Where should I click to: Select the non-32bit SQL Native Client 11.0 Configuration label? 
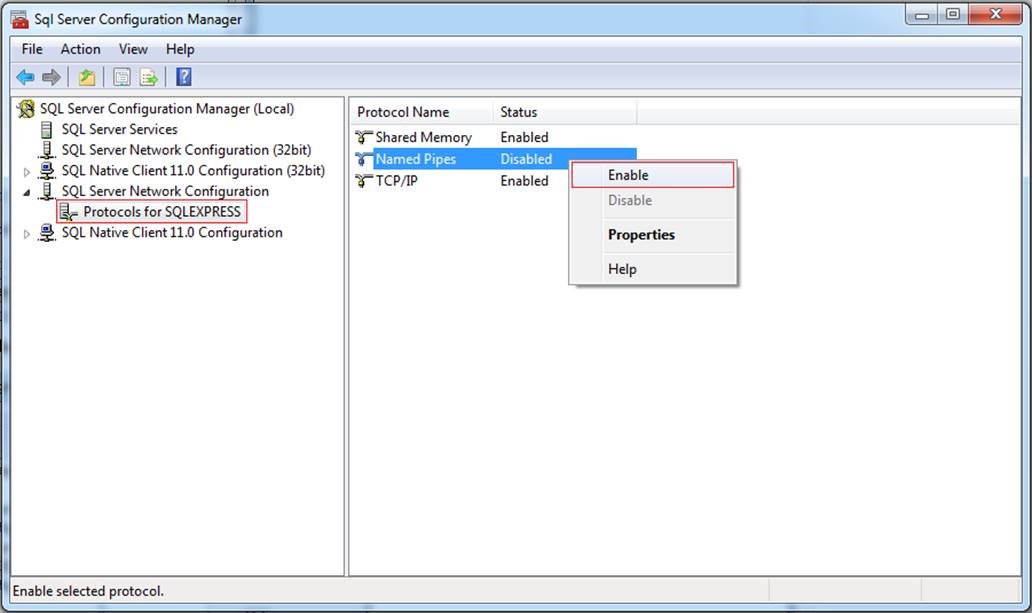click(172, 232)
